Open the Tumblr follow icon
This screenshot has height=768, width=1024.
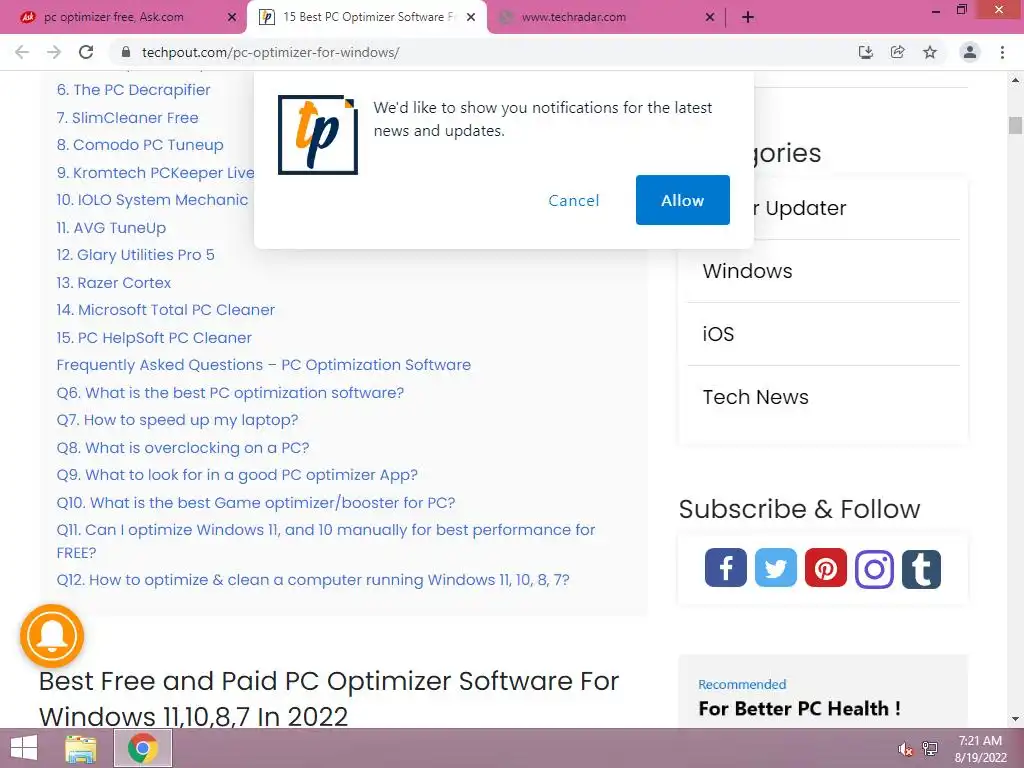coord(921,569)
